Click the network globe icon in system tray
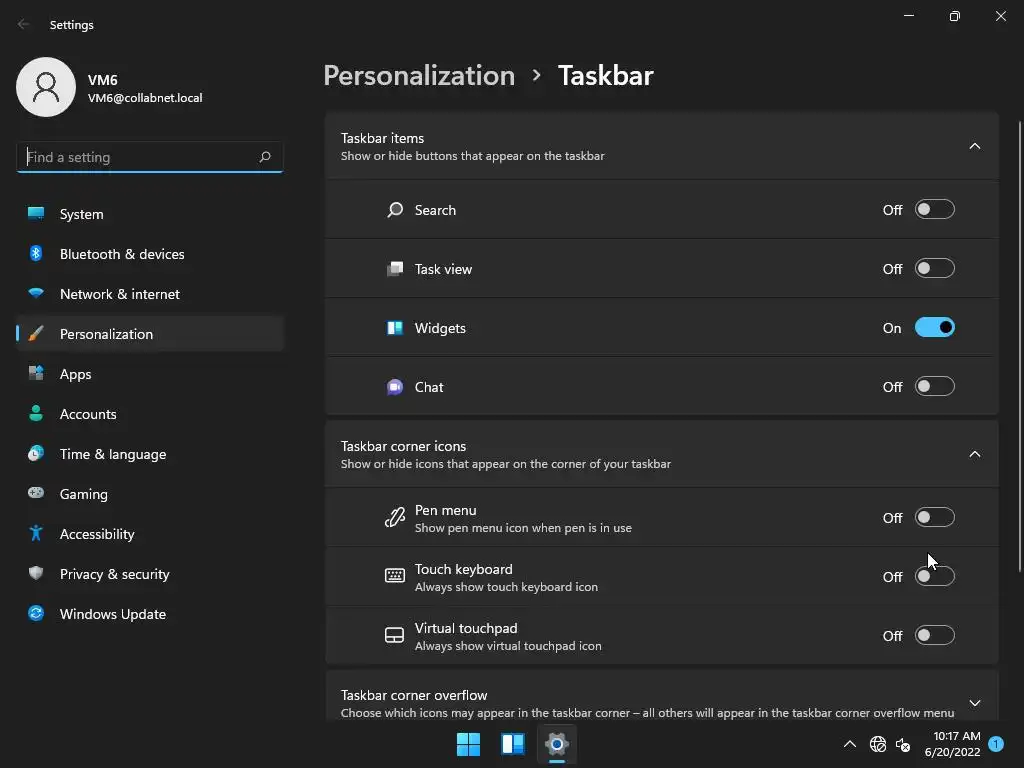Screen dimensions: 1024x768 [x=878, y=744]
